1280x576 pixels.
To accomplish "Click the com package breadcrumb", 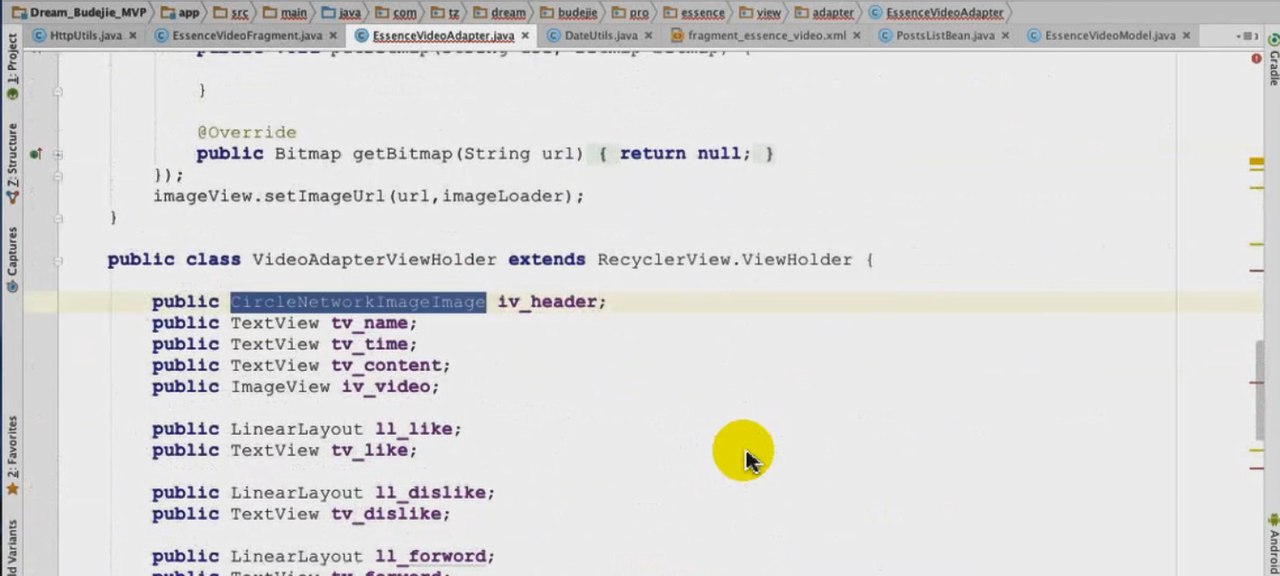I will pyautogui.click(x=396, y=13).
